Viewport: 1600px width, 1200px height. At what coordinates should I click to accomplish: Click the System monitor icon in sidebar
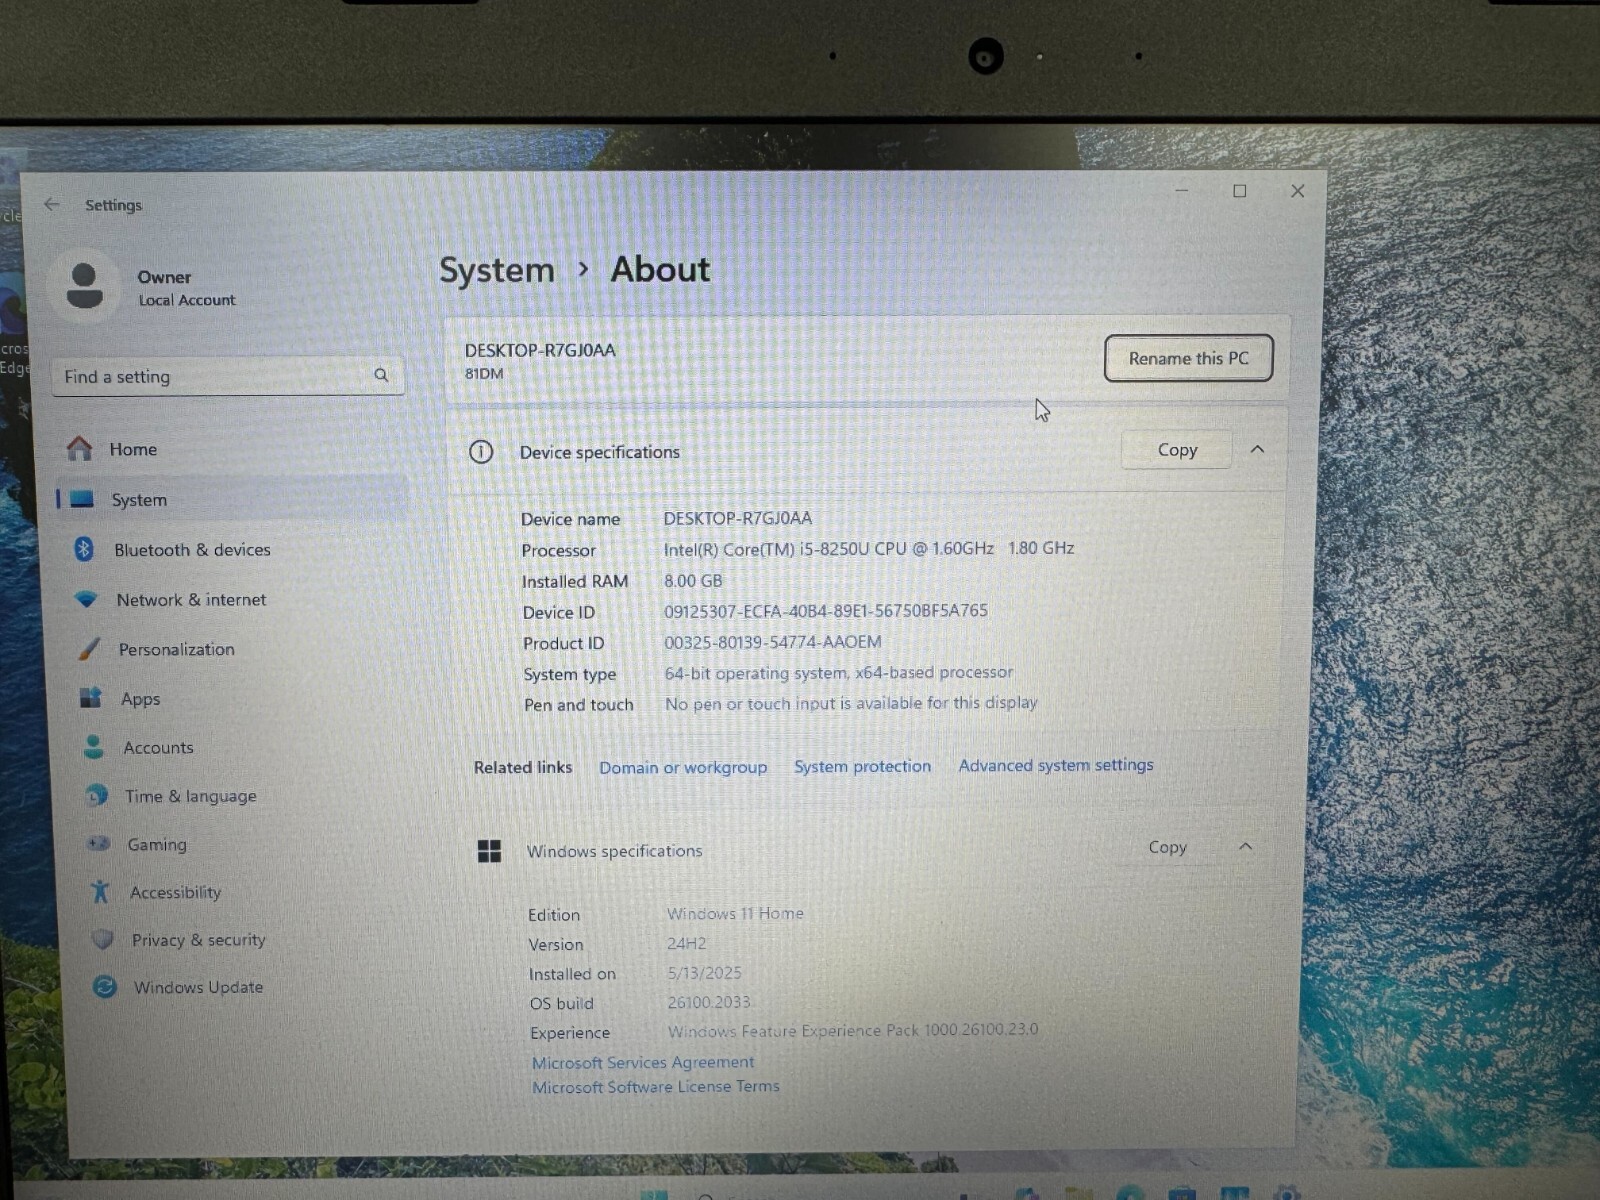point(82,499)
